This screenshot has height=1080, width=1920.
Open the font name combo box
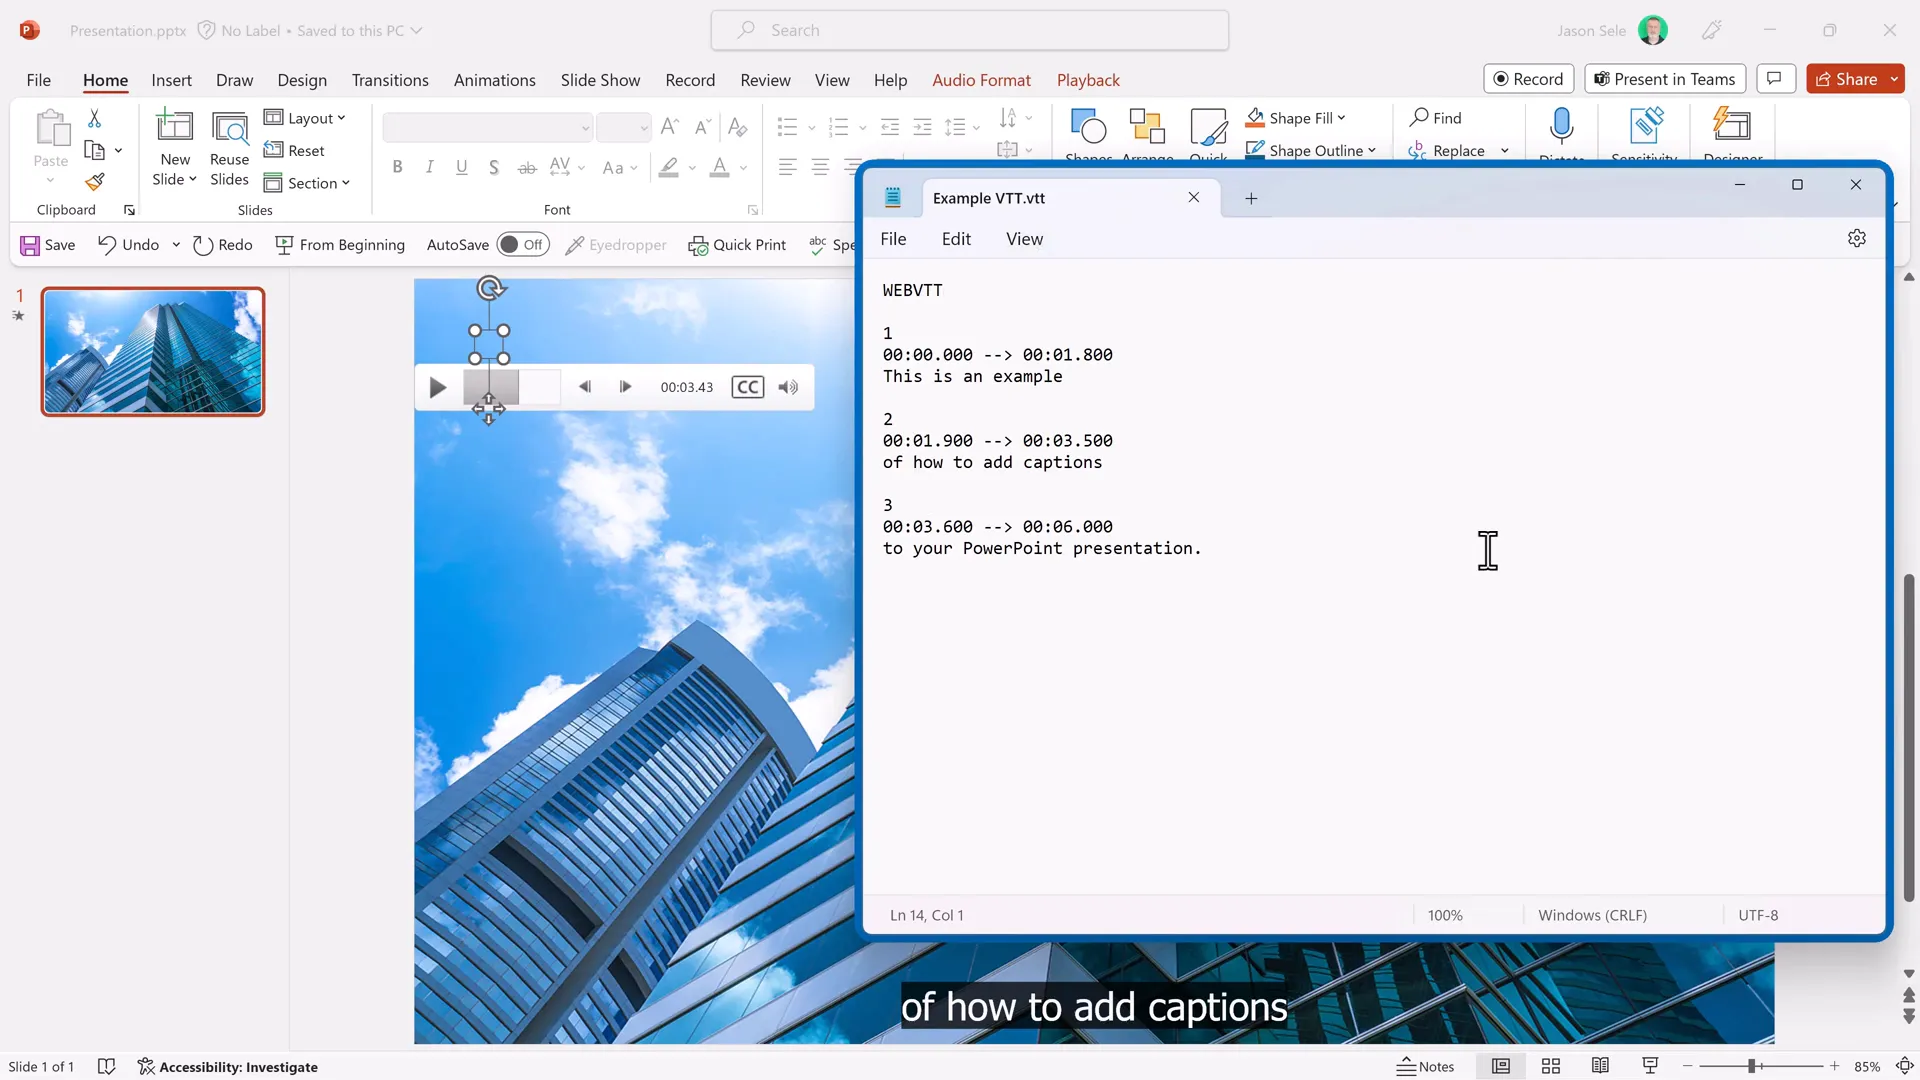[x=487, y=127]
